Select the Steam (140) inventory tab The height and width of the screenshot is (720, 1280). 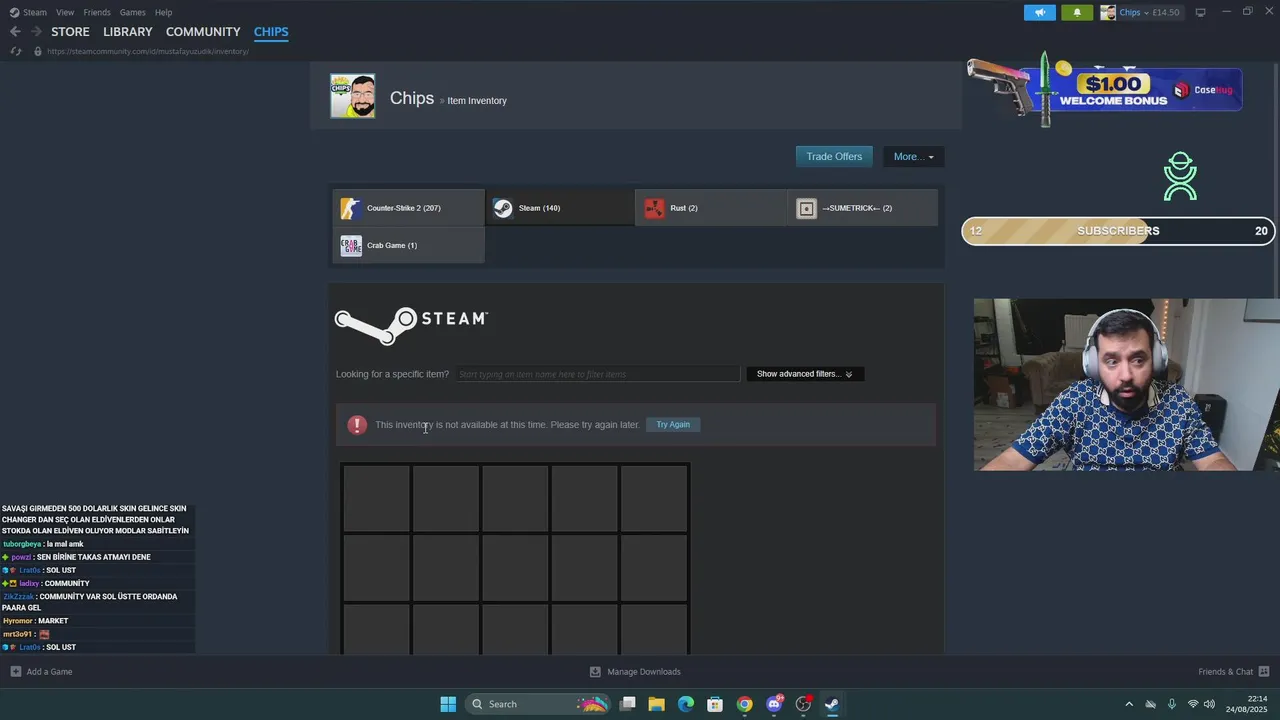(560, 208)
